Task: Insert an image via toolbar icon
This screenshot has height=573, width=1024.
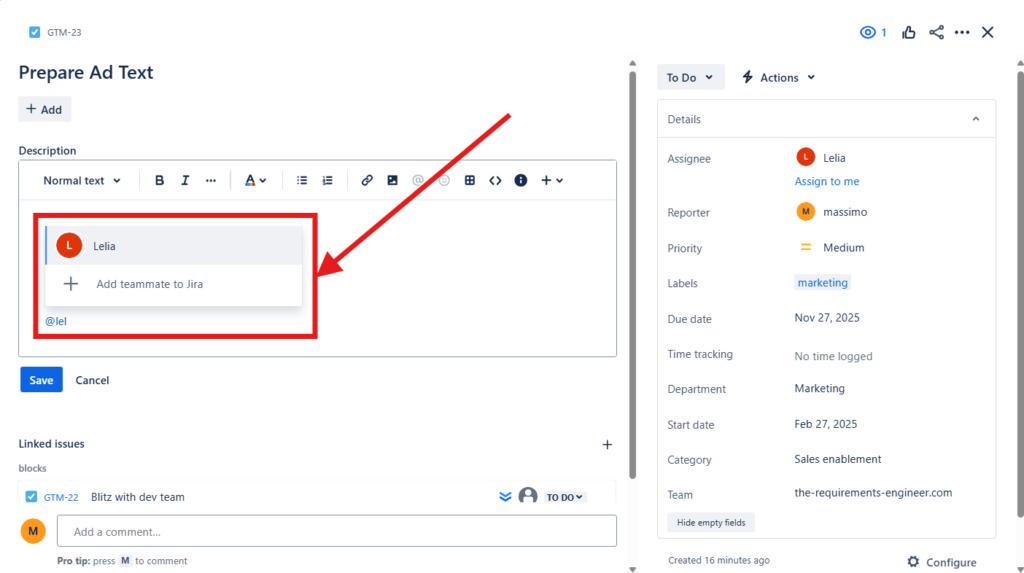Action: tap(392, 181)
